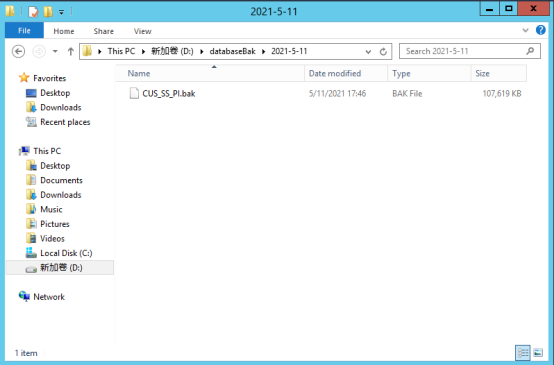Switch to Details view in status bar
Viewport: 554px width, 365px height.
click(x=523, y=352)
